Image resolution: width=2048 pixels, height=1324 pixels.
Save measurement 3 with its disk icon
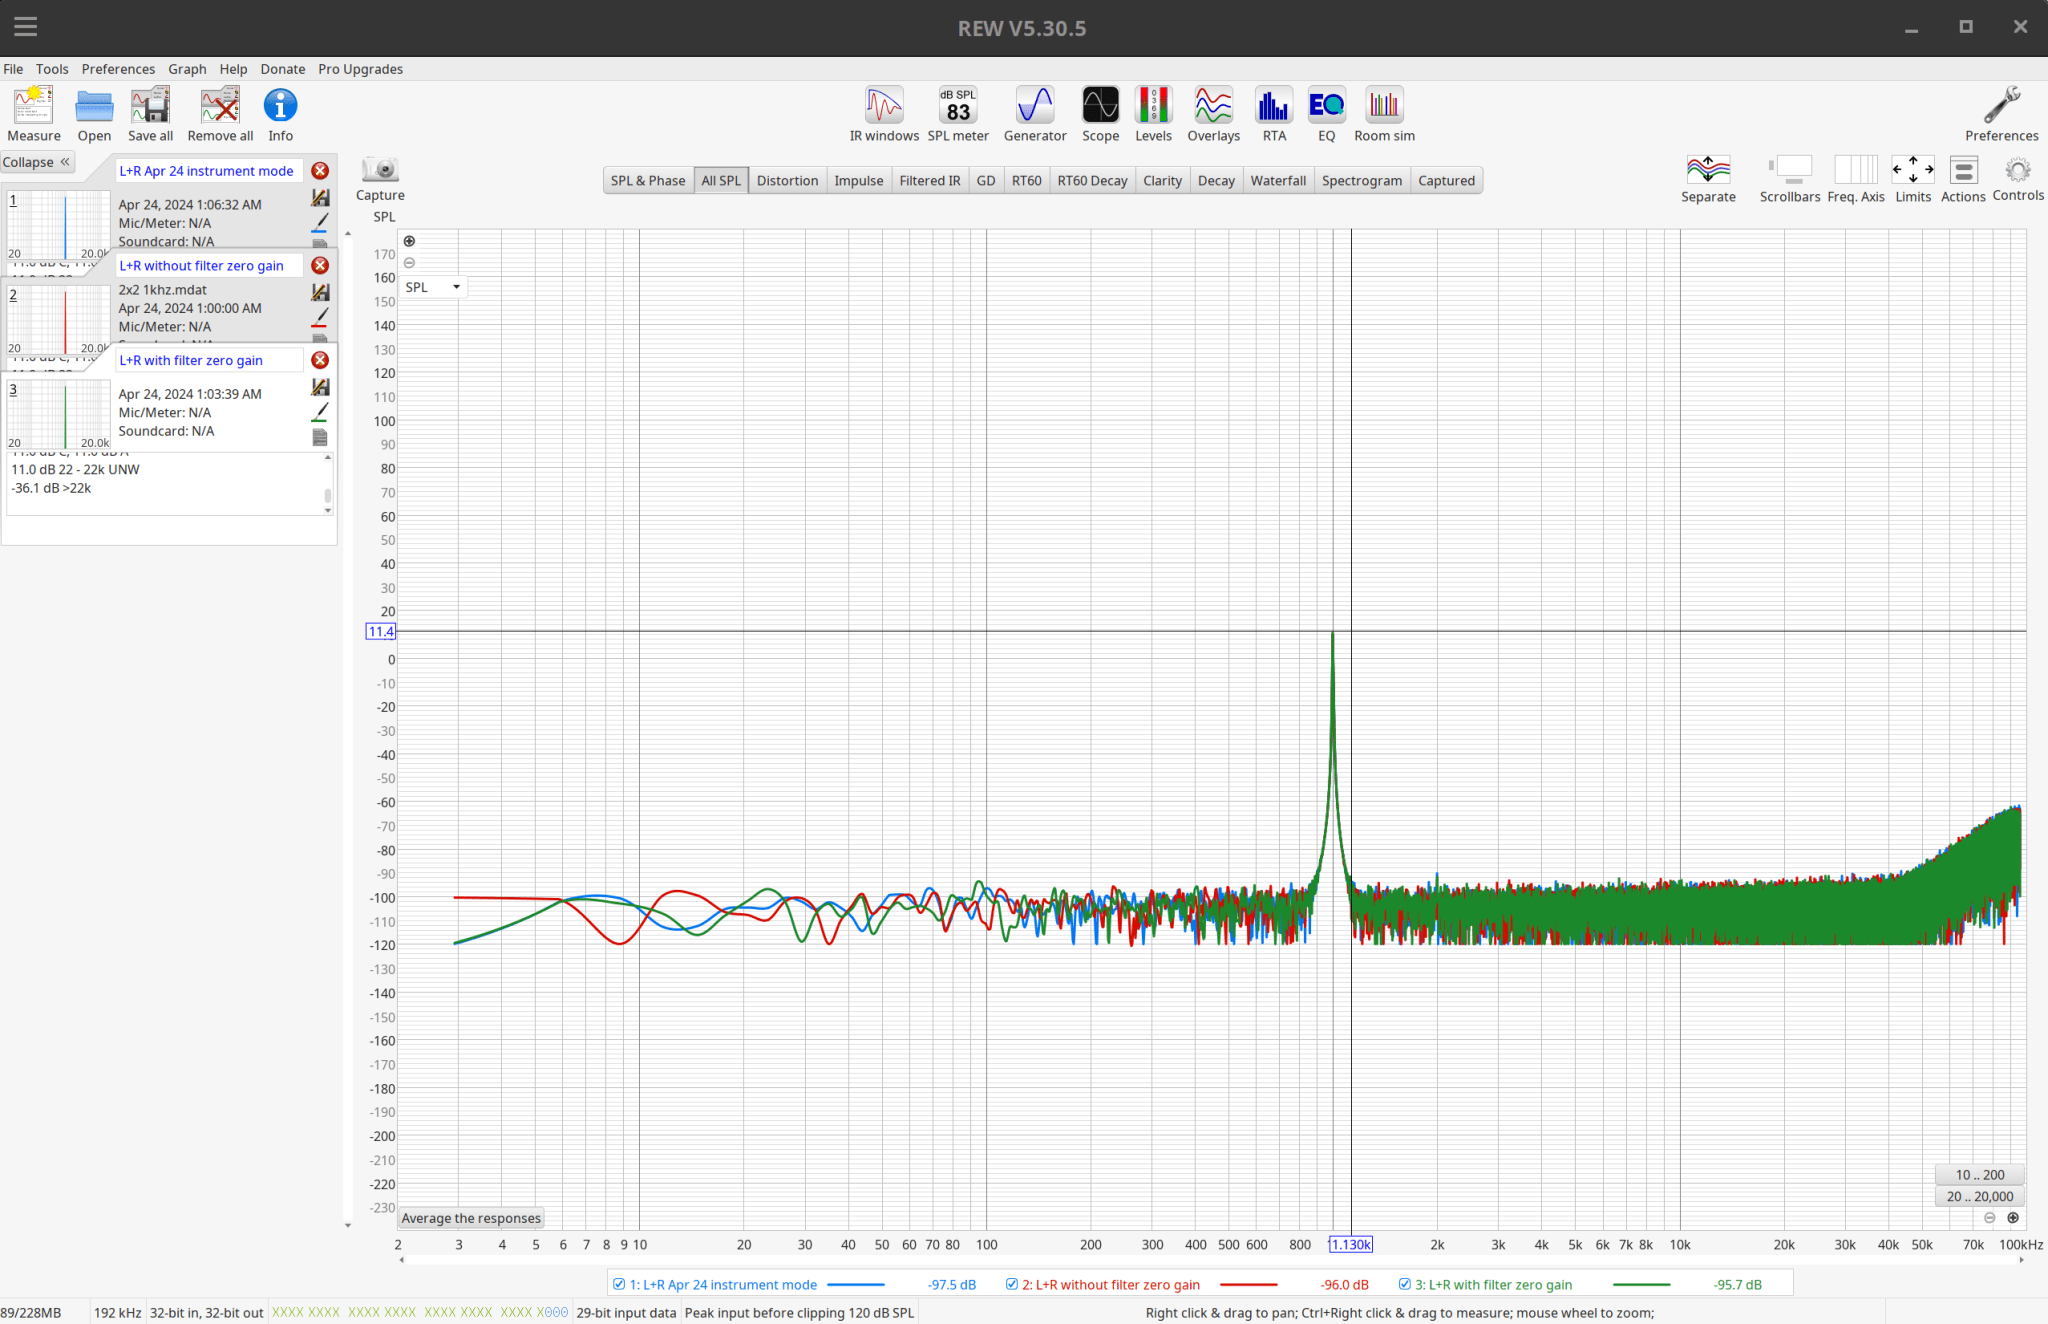[320, 387]
